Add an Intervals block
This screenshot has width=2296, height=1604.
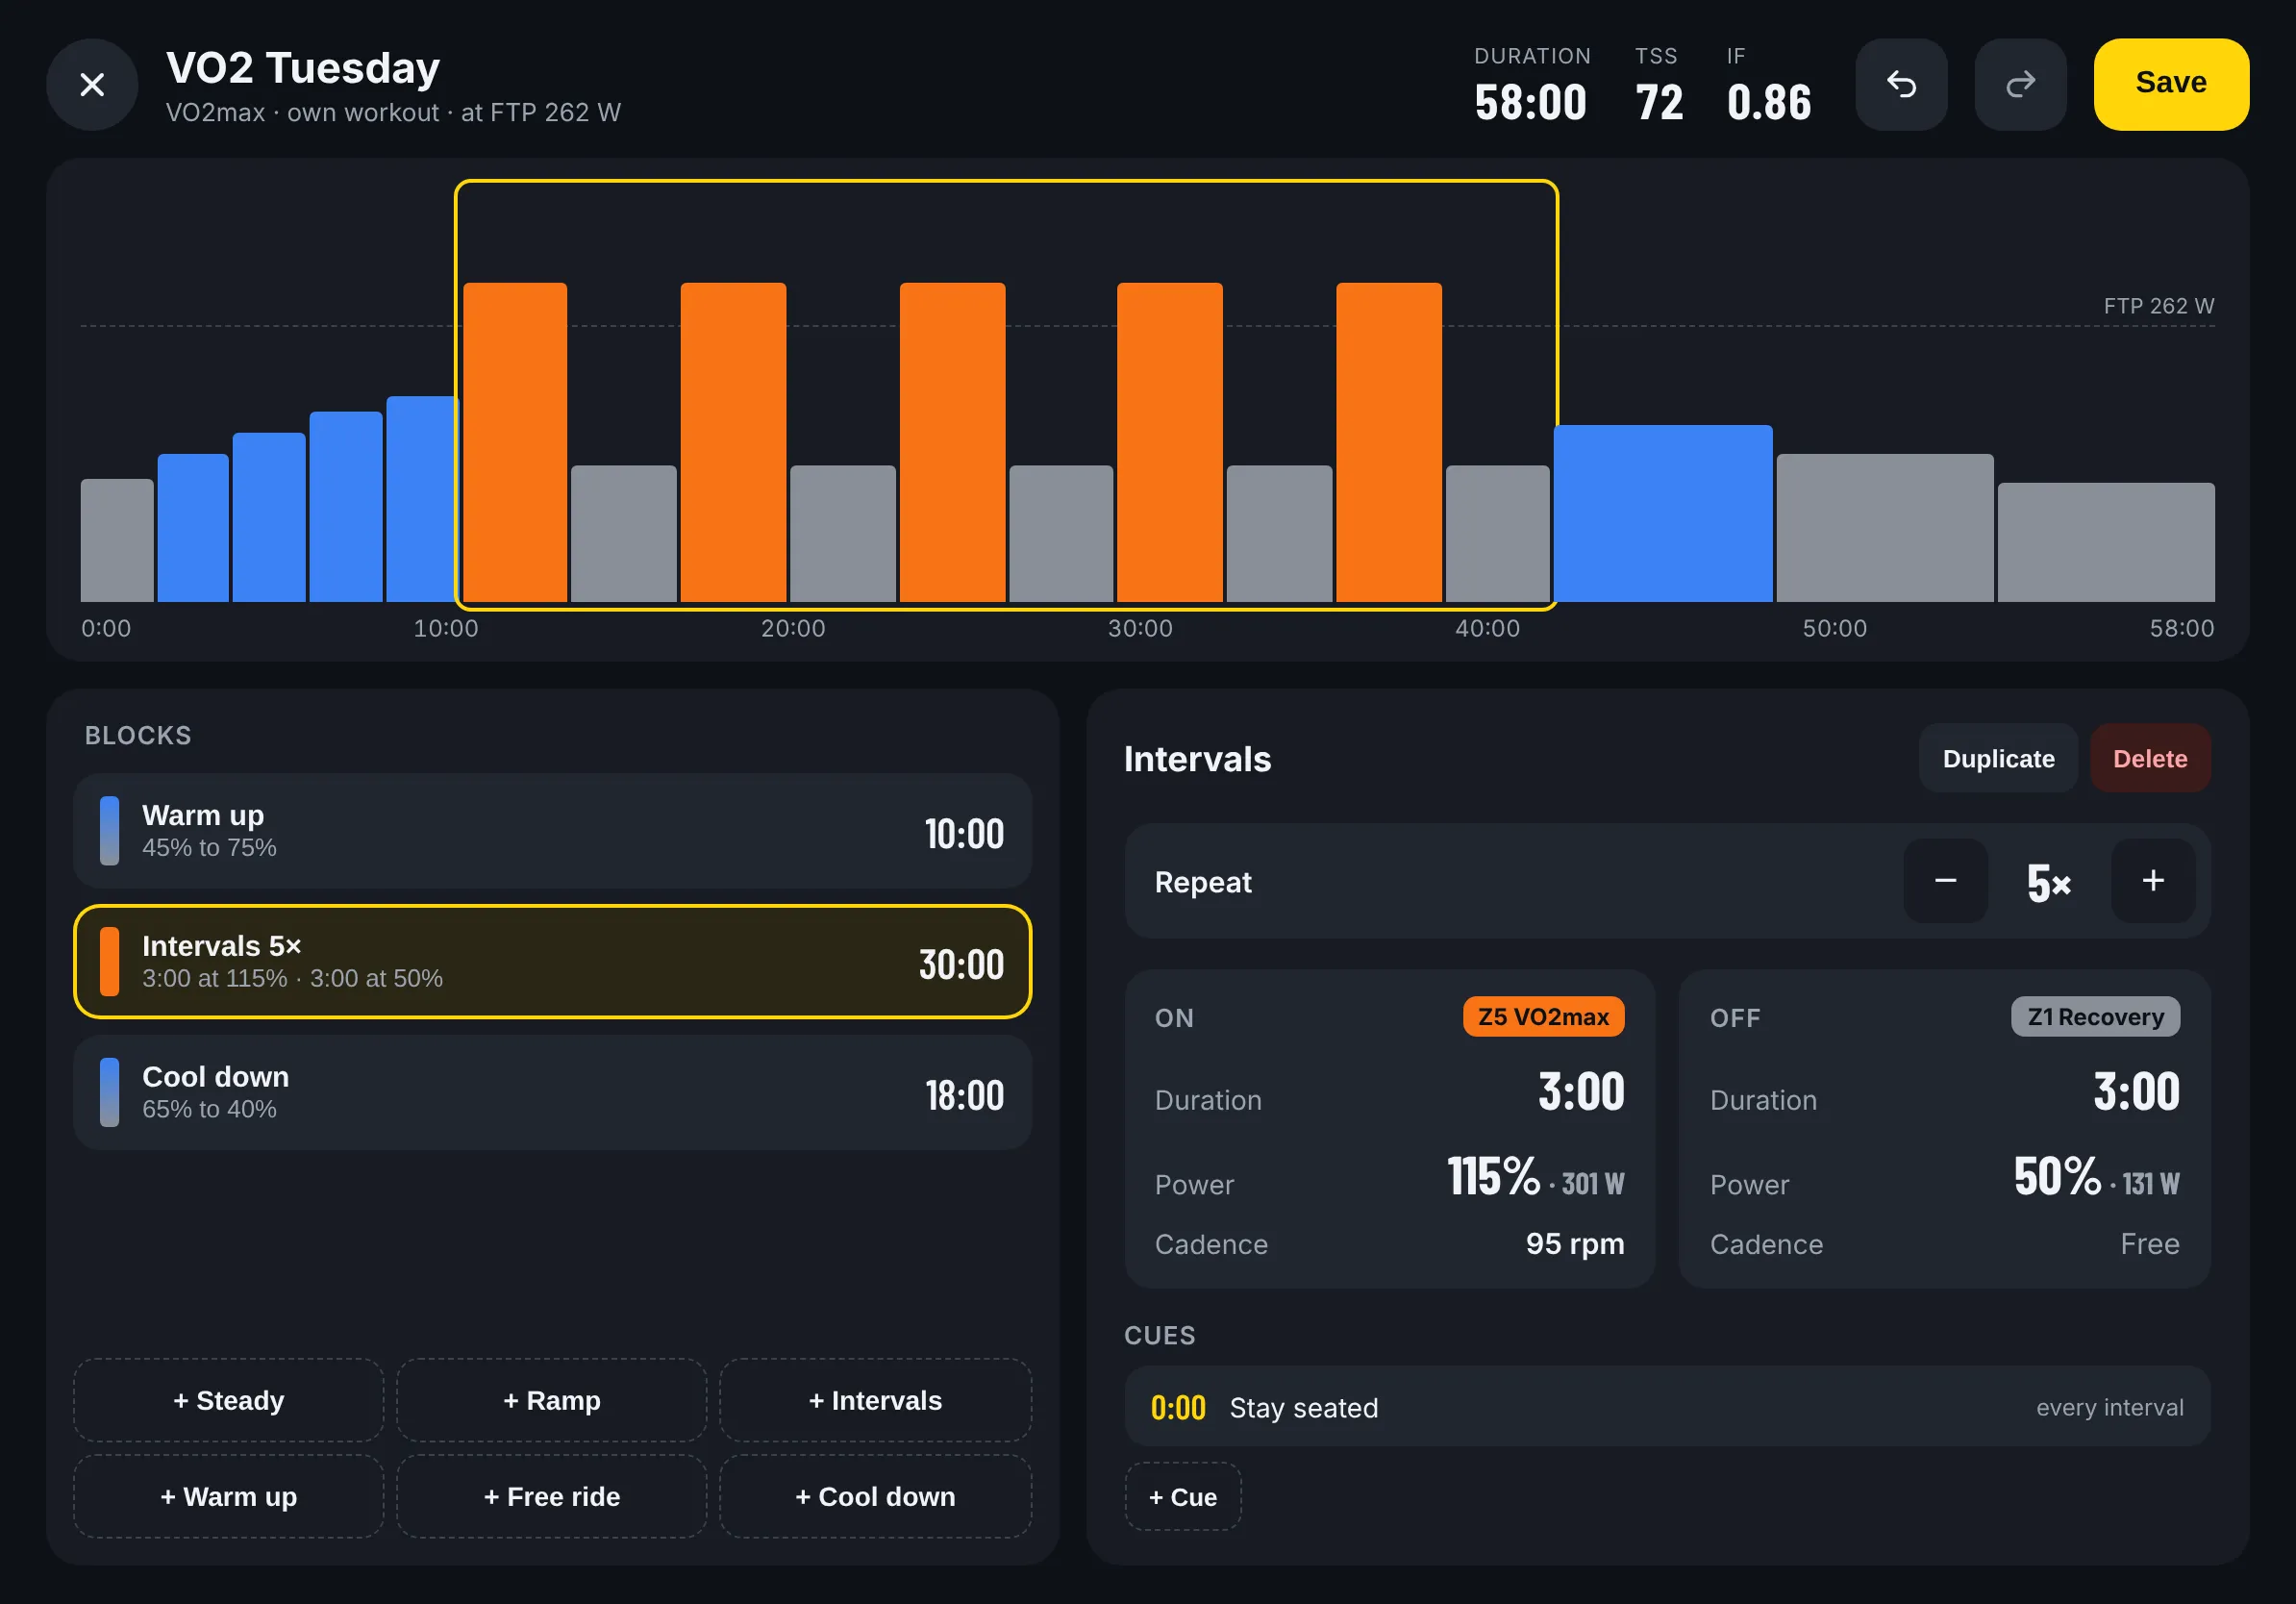click(x=875, y=1400)
